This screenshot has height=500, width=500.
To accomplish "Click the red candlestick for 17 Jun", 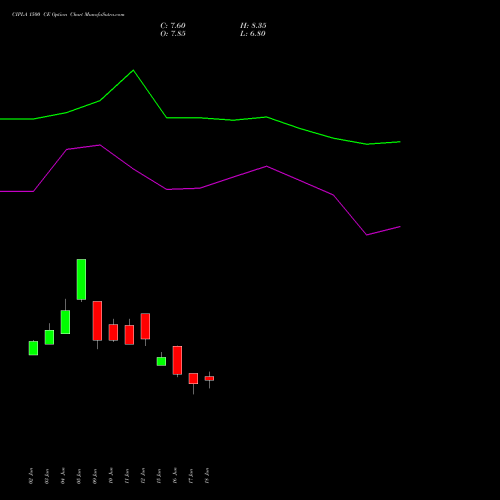I will click(193, 378).
